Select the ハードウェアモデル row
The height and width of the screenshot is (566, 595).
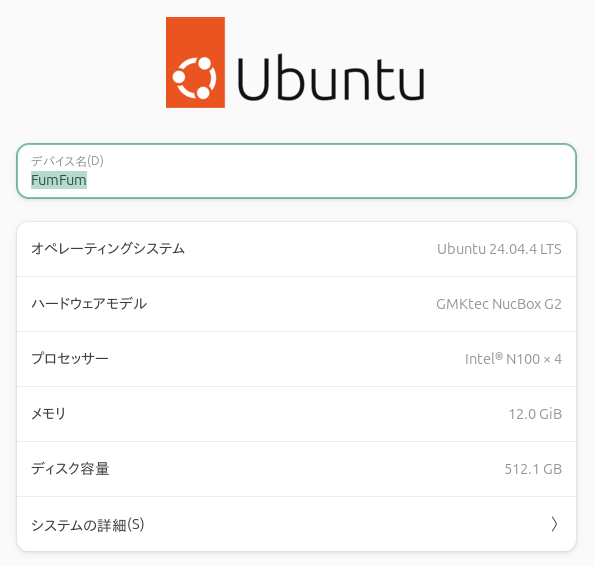point(296,304)
